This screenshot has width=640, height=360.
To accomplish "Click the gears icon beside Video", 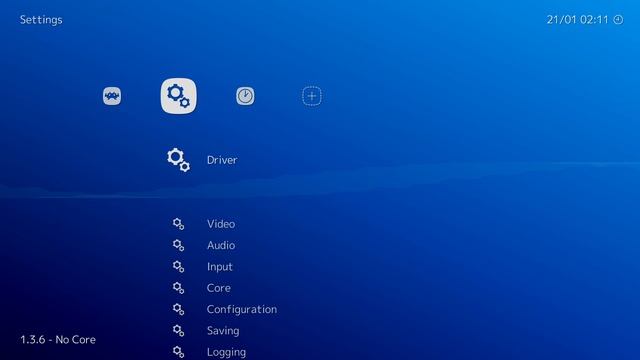I will 178,224.
